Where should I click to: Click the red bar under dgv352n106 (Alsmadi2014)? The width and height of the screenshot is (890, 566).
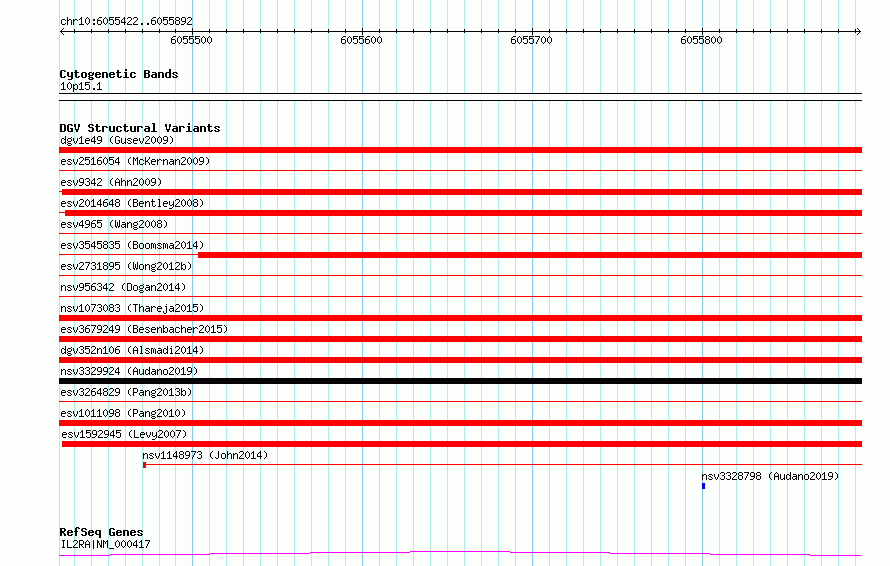click(x=460, y=360)
